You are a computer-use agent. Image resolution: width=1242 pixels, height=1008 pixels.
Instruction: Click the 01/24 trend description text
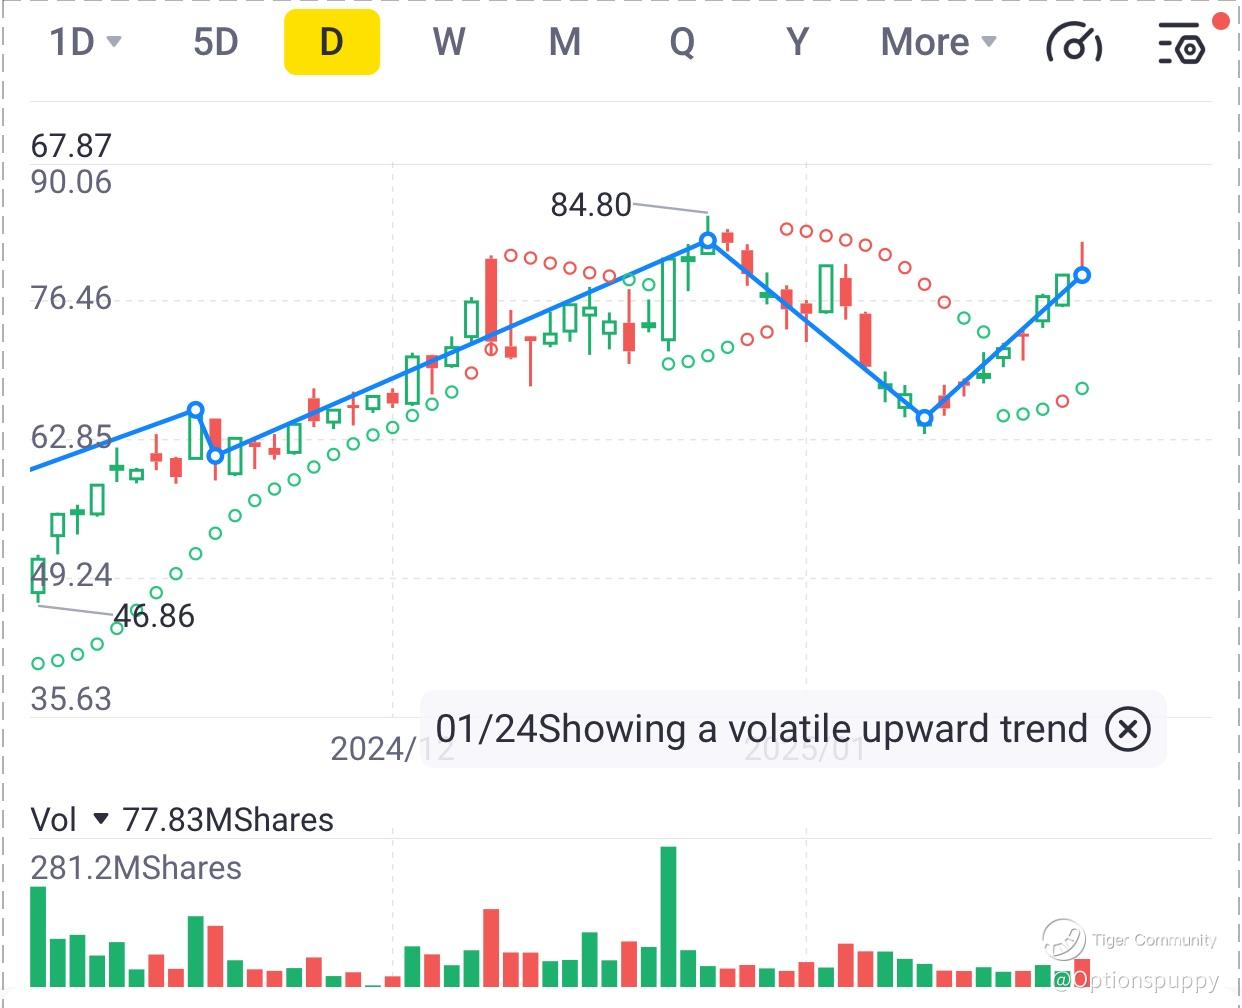[762, 729]
